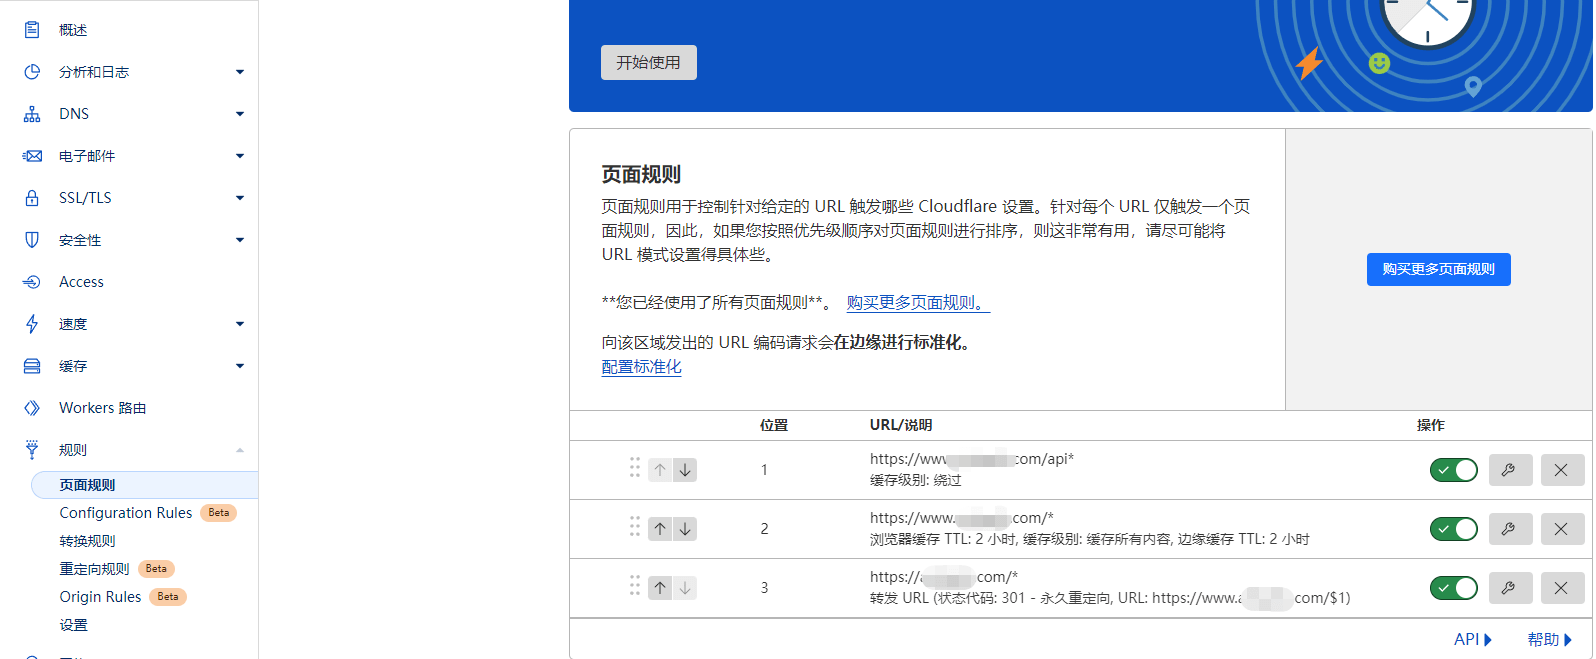Delete rule 1 with the X icon
This screenshot has height=659, width=1596.
point(1562,470)
